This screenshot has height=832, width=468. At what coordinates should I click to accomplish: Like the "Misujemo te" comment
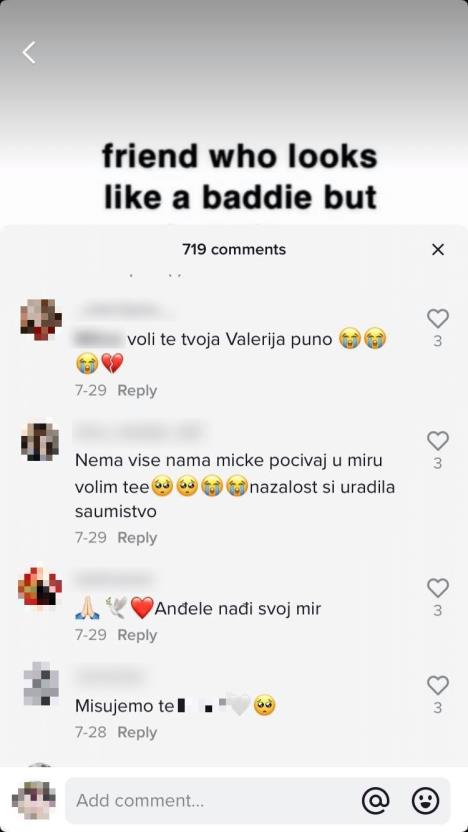438,686
